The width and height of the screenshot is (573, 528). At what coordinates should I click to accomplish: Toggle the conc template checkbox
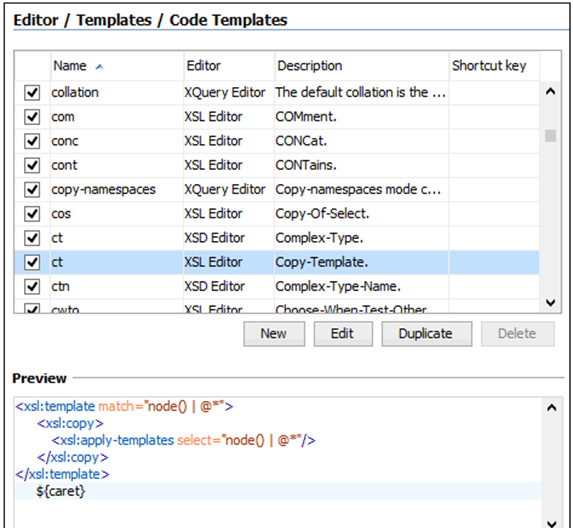32,141
